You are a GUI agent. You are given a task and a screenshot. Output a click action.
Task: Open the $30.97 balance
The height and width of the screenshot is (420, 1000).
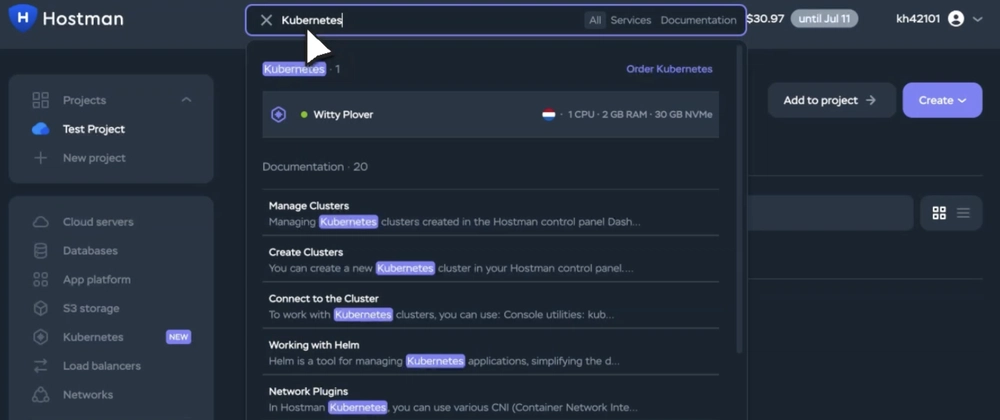click(765, 18)
